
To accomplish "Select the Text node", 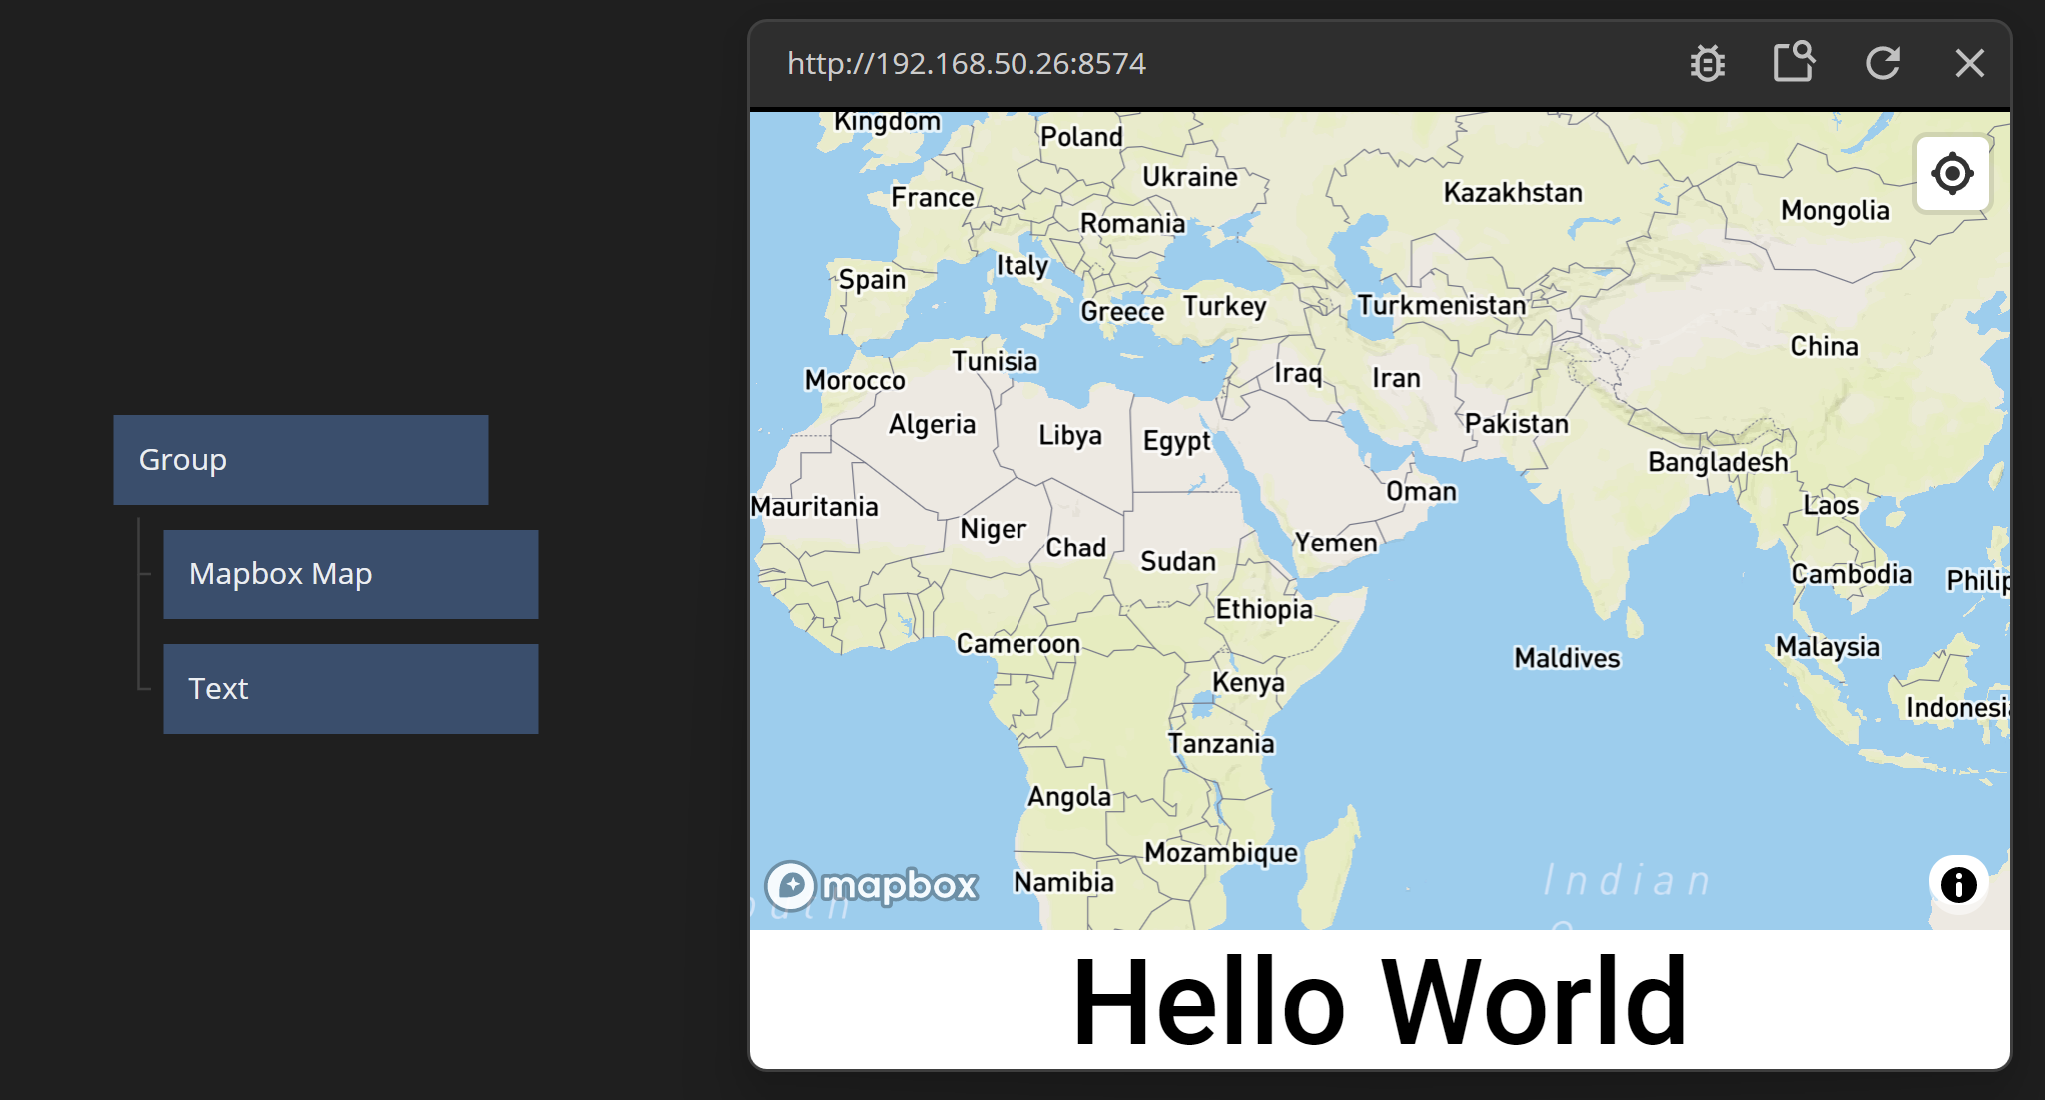I will 350,689.
